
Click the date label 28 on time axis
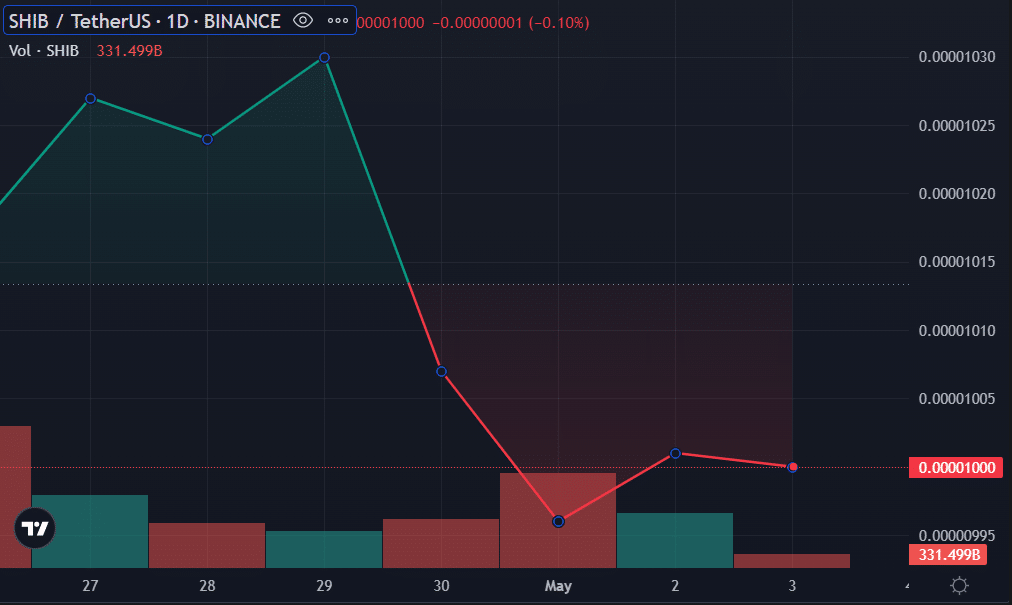point(207,586)
